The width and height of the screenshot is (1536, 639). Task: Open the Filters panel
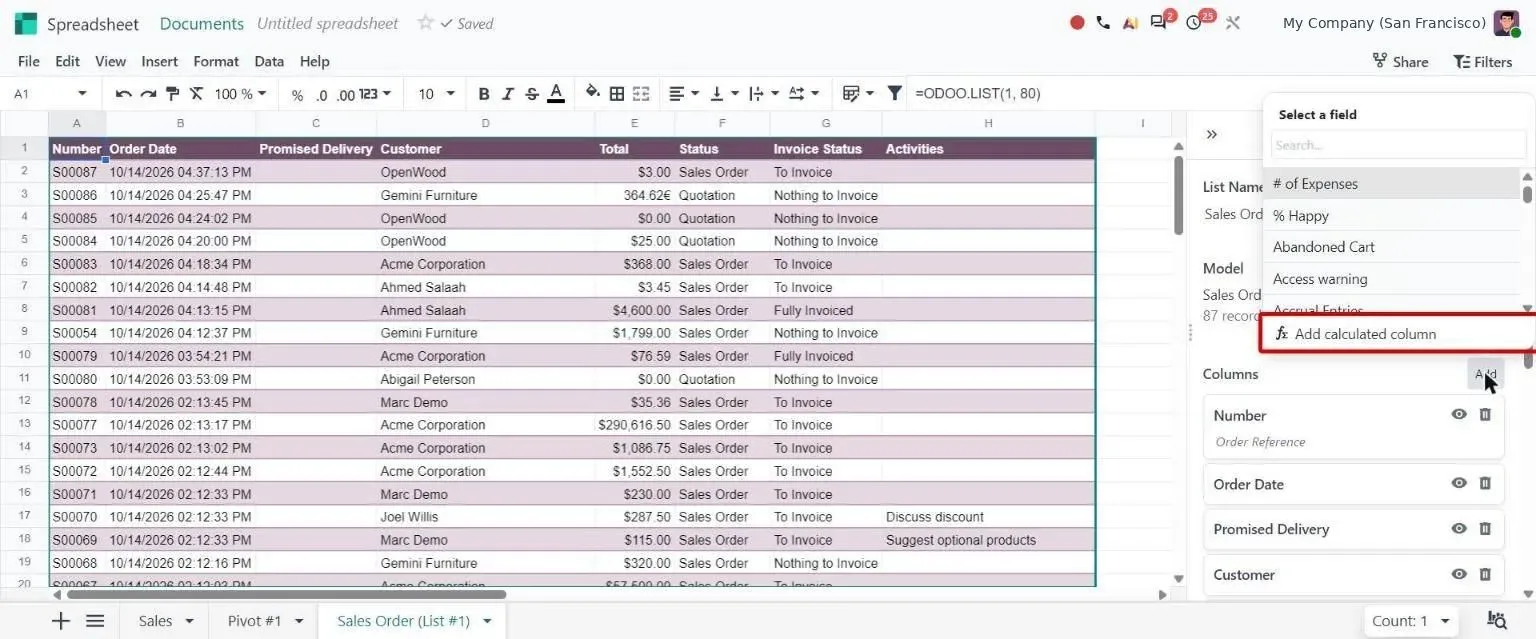[x=1483, y=61]
